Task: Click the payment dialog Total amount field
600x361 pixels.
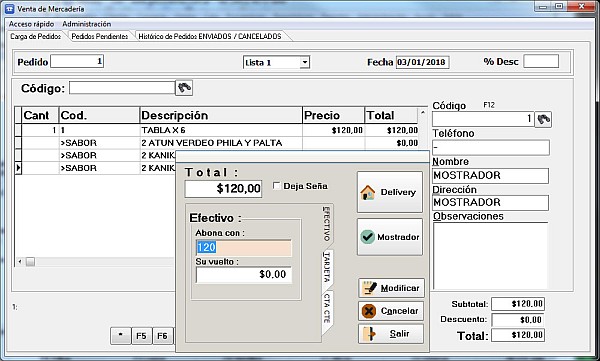Action: (x=223, y=189)
